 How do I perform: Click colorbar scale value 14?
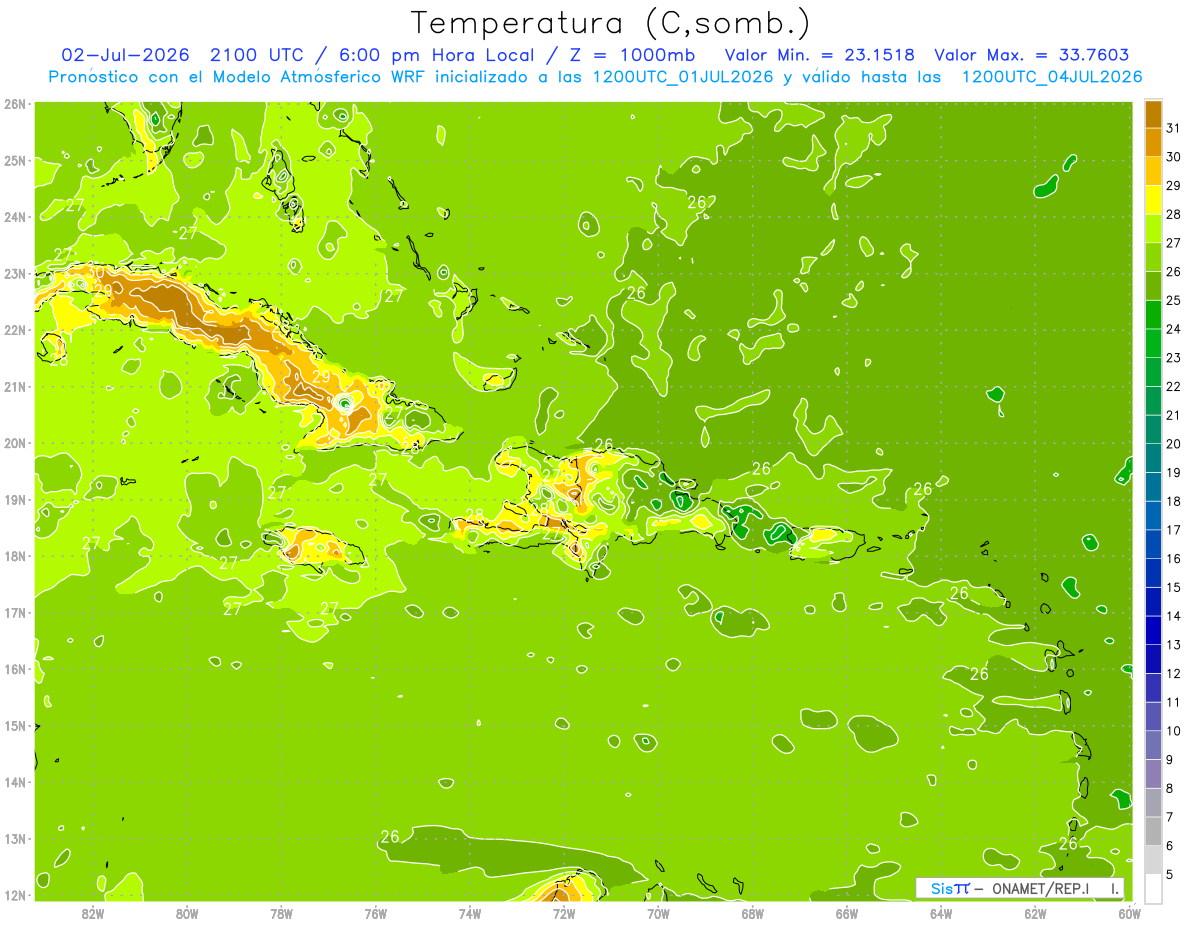(1173, 616)
